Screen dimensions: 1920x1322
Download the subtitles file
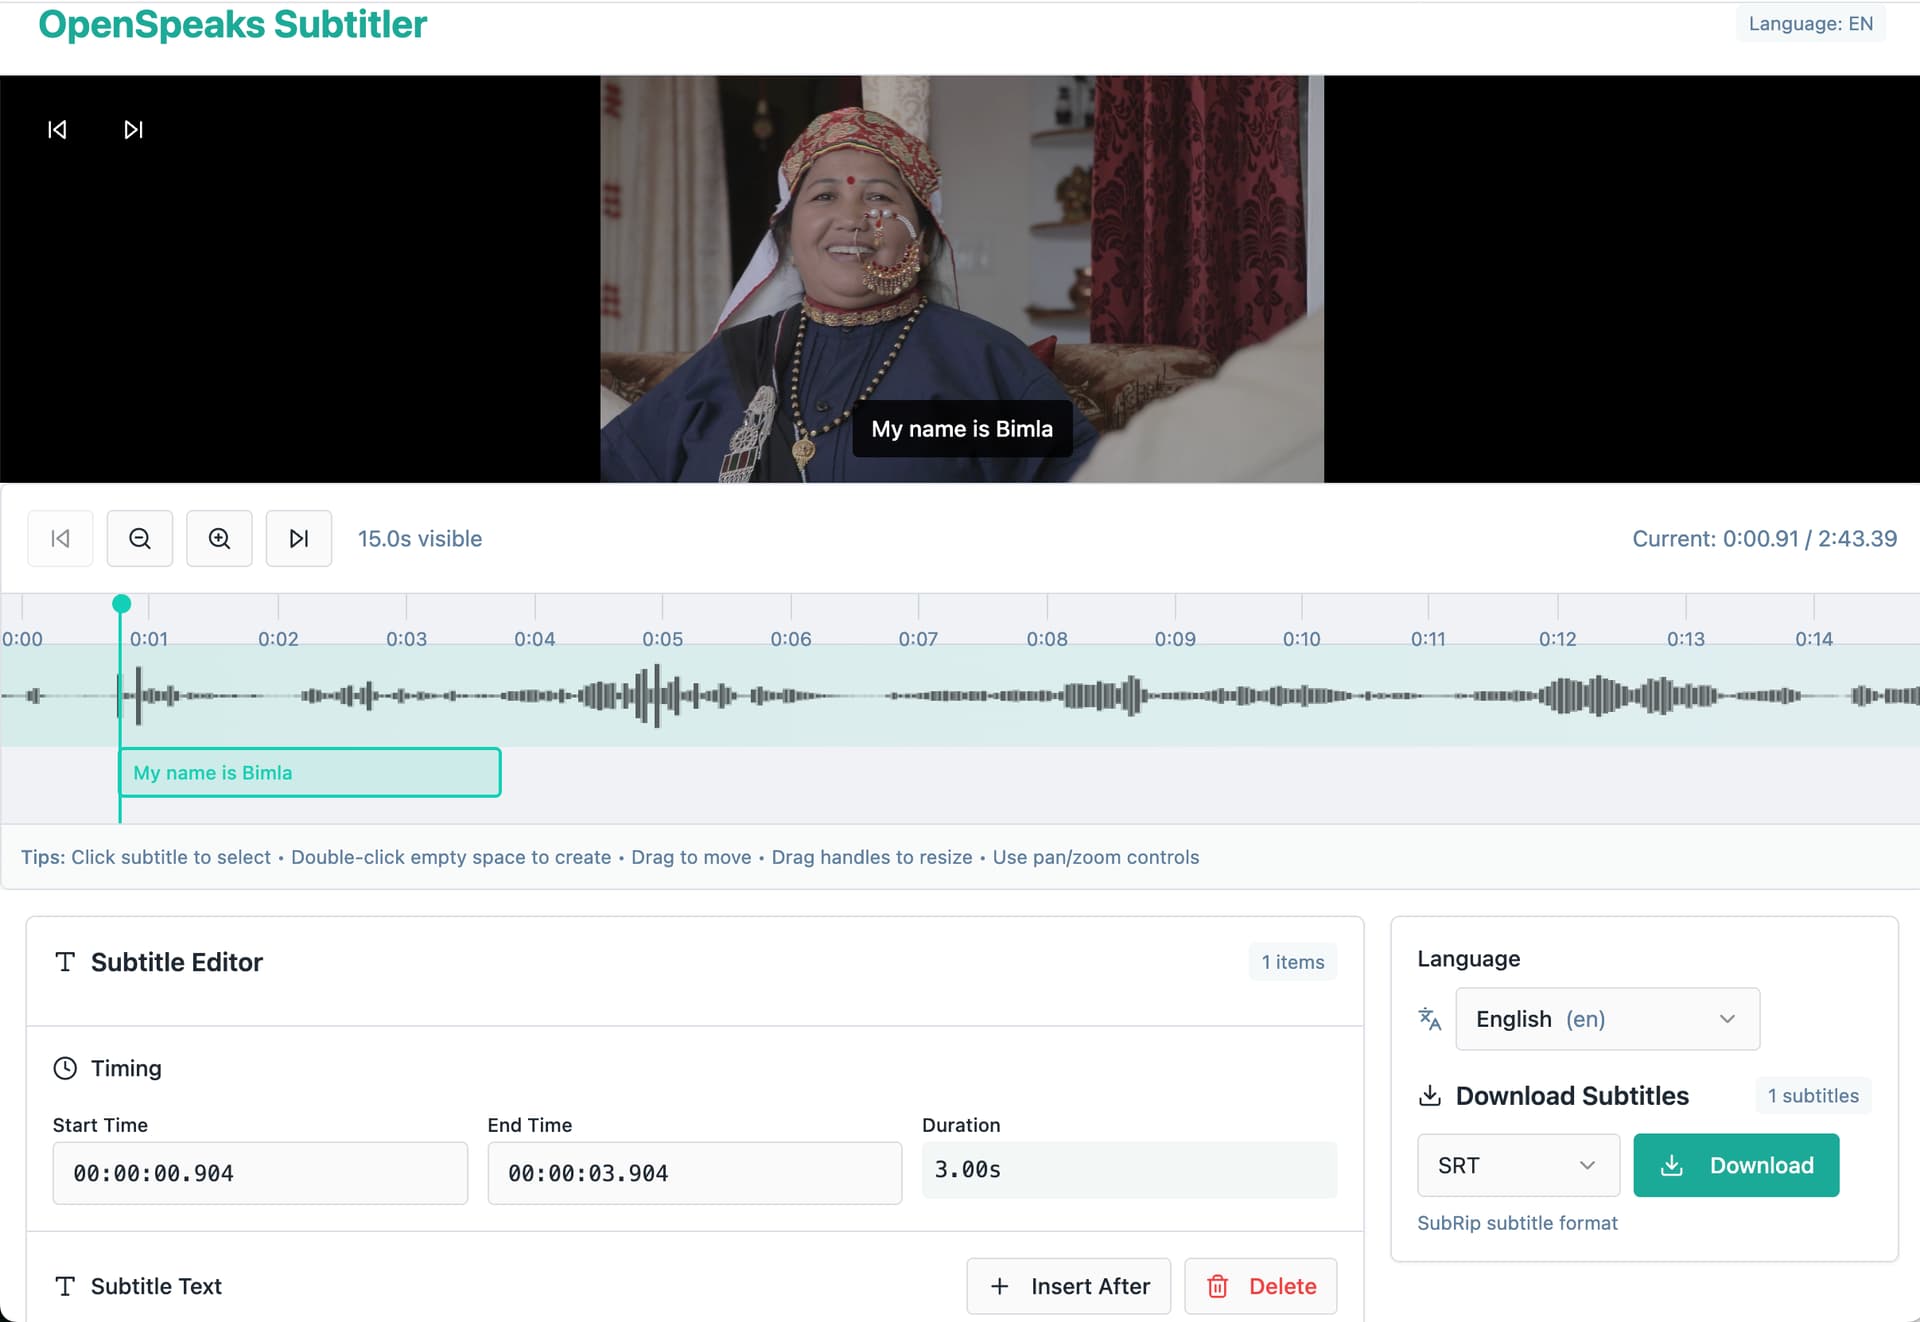point(1735,1165)
